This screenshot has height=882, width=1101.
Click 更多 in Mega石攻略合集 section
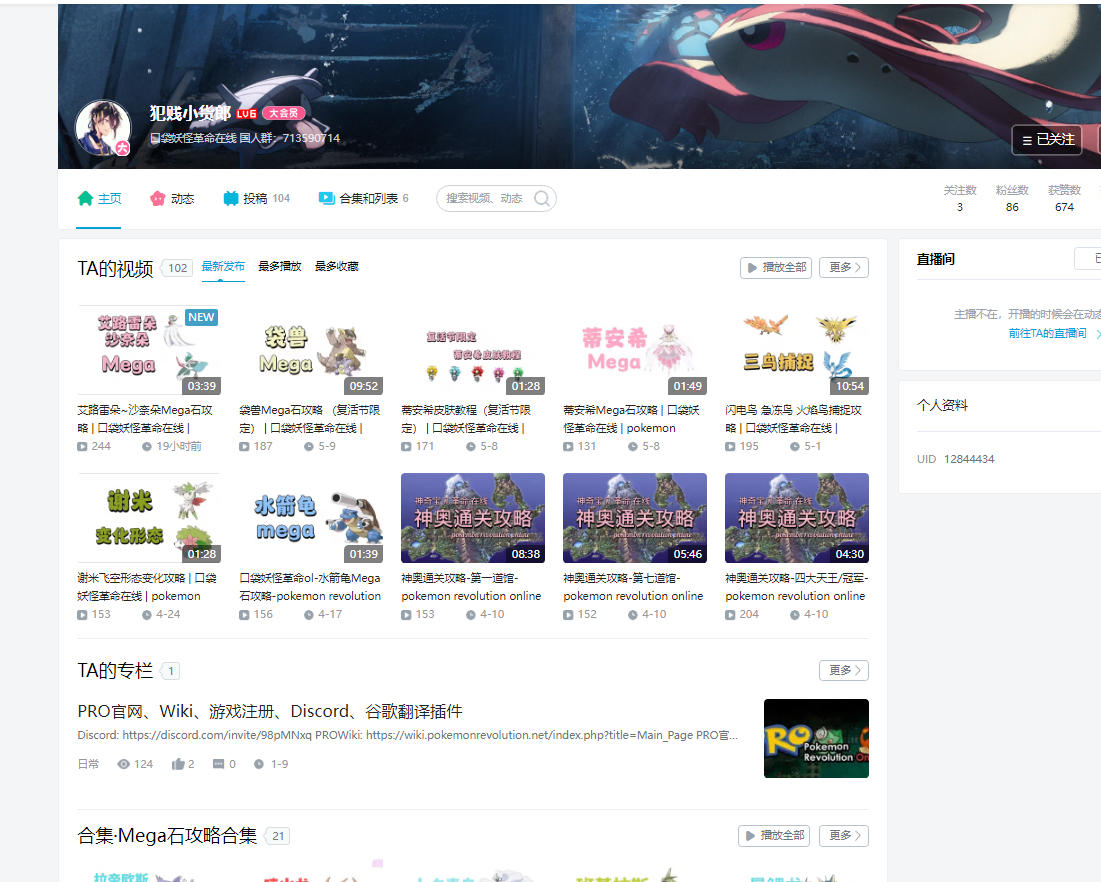pyautogui.click(x=844, y=836)
